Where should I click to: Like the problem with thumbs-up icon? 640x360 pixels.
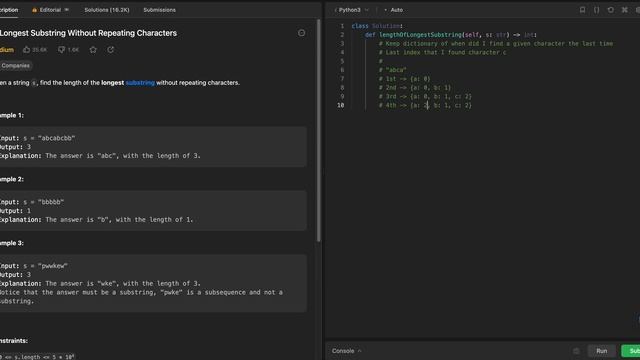coord(35,50)
